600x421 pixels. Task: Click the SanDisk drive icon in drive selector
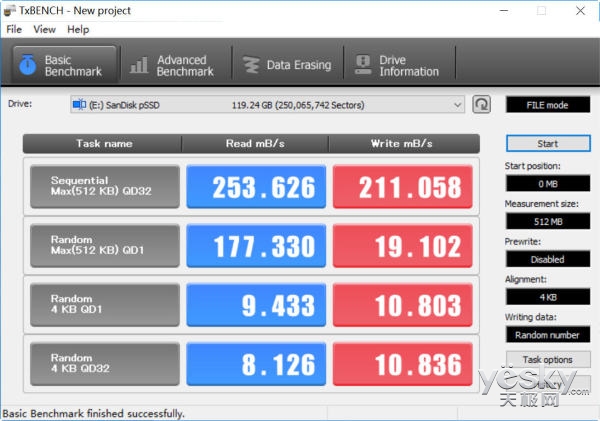click(80, 104)
